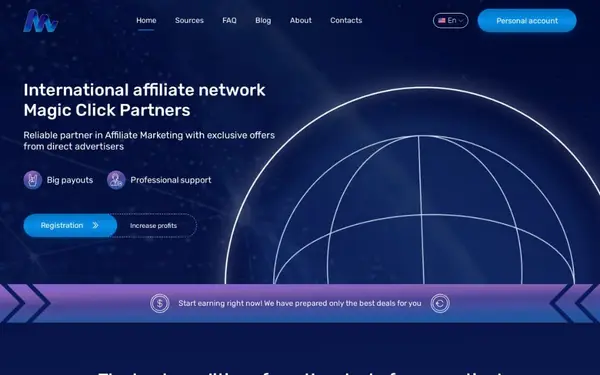Click the Registration button
600x375 pixels.
click(70, 225)
